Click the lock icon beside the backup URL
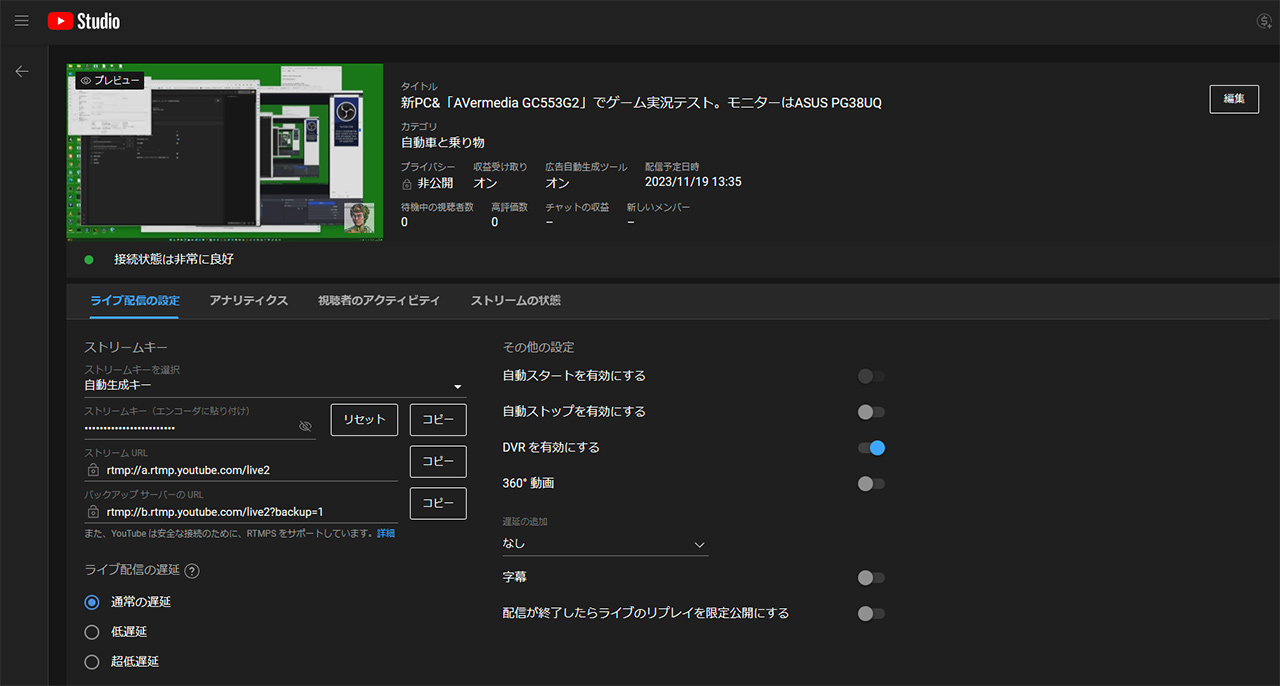 93,512
